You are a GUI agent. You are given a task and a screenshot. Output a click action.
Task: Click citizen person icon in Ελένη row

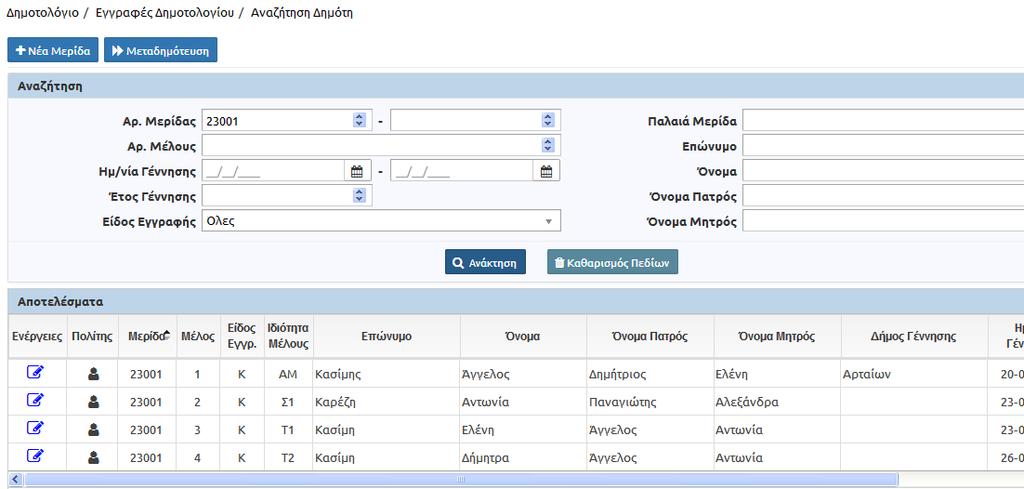[93, 430]
